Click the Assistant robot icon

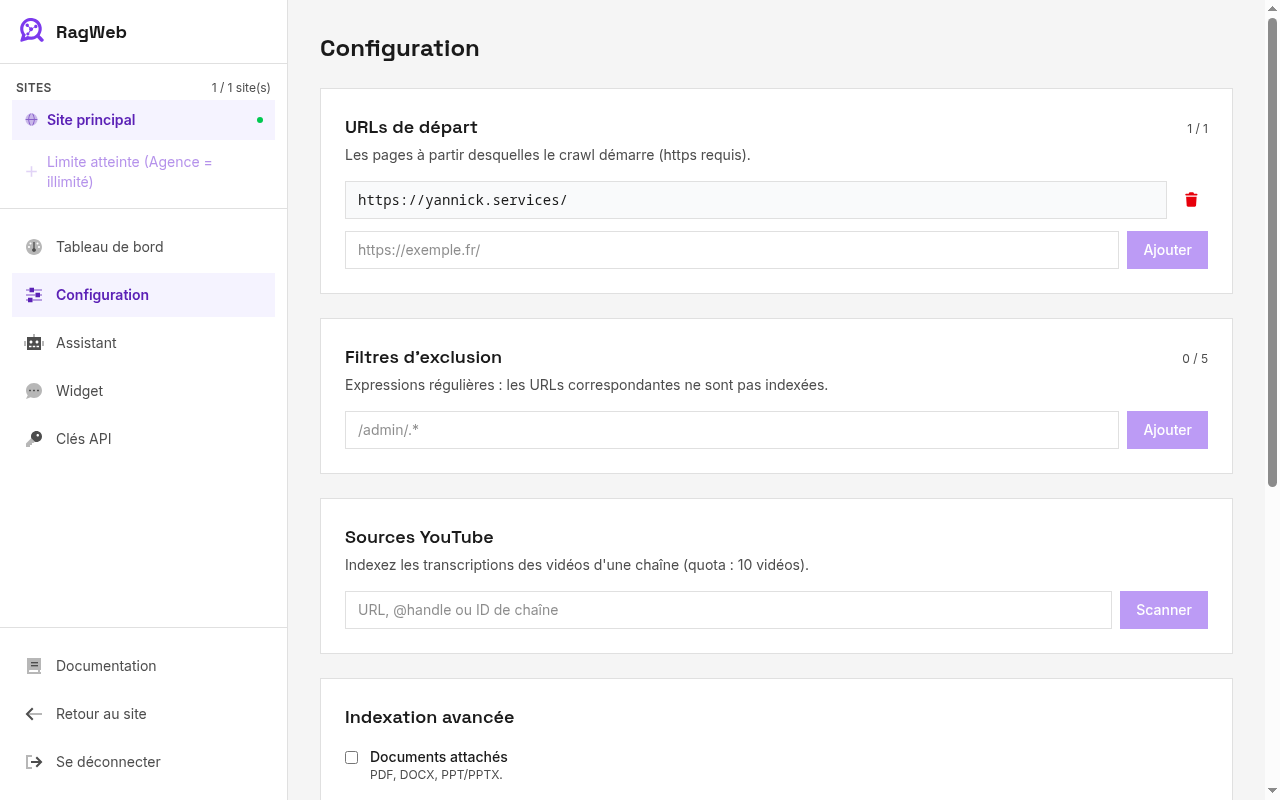34,343
